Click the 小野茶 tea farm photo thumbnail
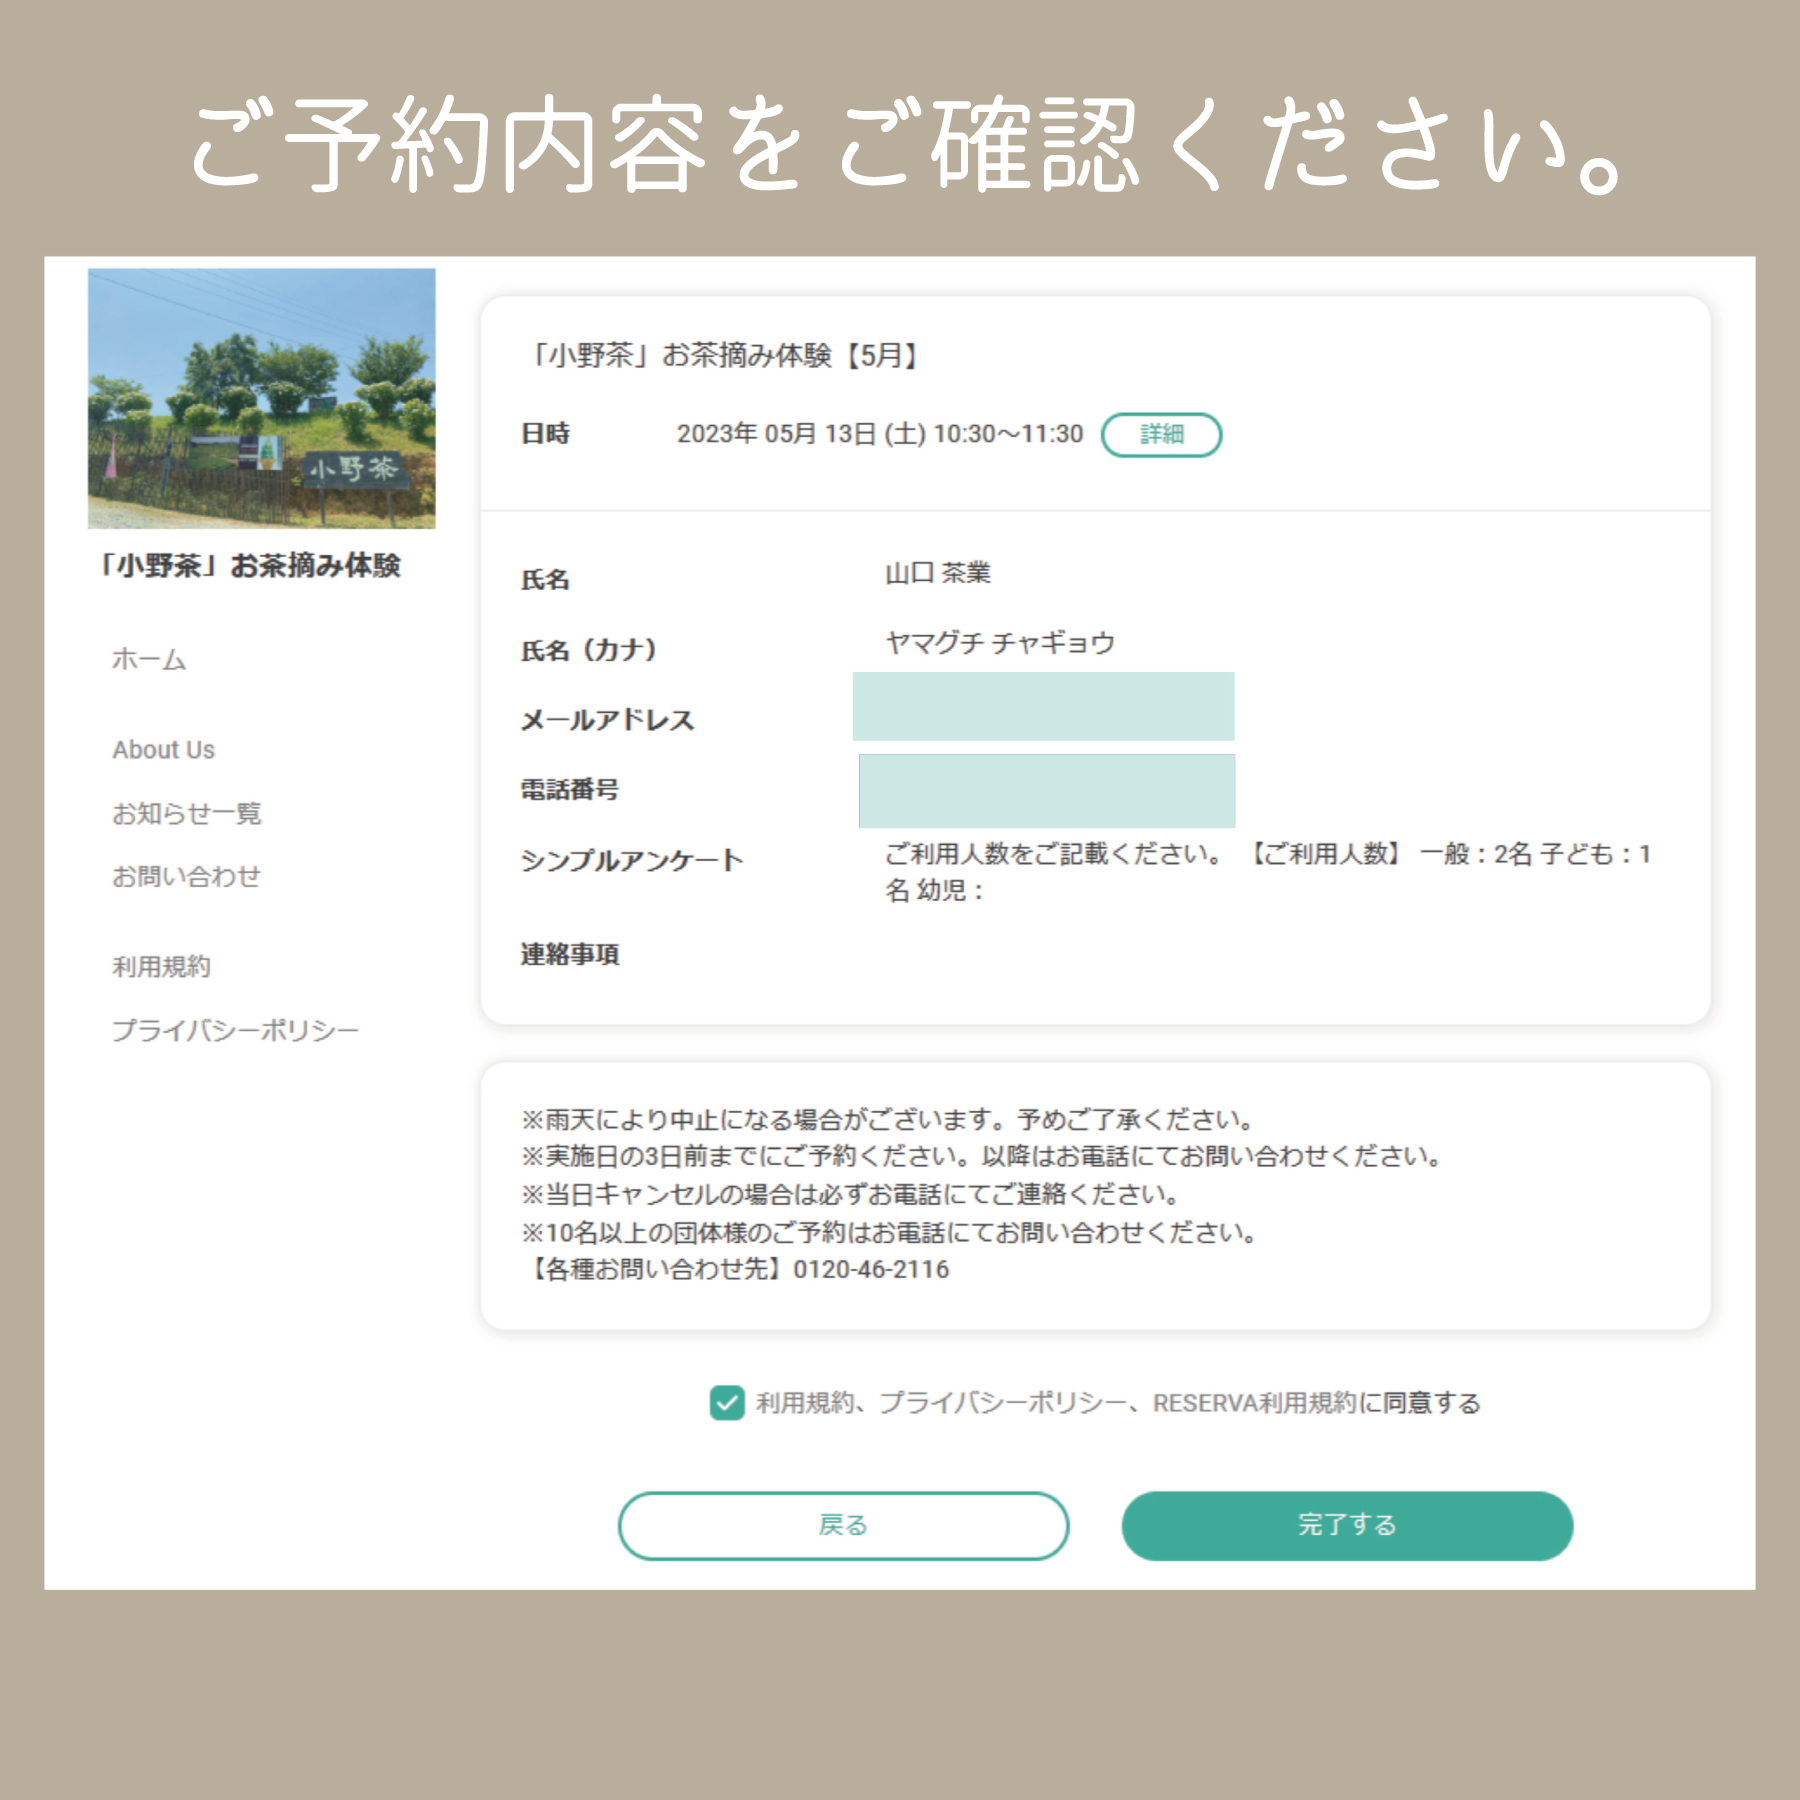The width and height of the screenshot is (1800, 1800). click(x=261, y=398)
